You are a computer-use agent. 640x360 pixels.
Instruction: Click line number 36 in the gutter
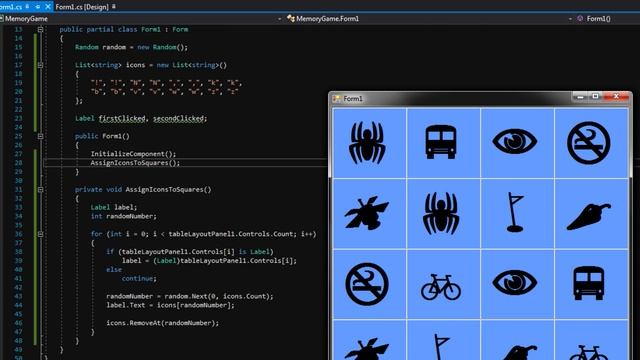18,234
